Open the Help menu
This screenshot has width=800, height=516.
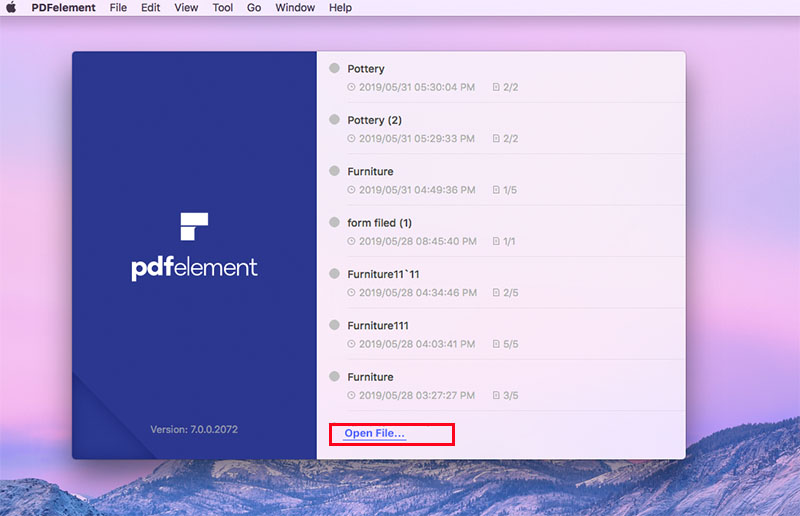(340, 8)
